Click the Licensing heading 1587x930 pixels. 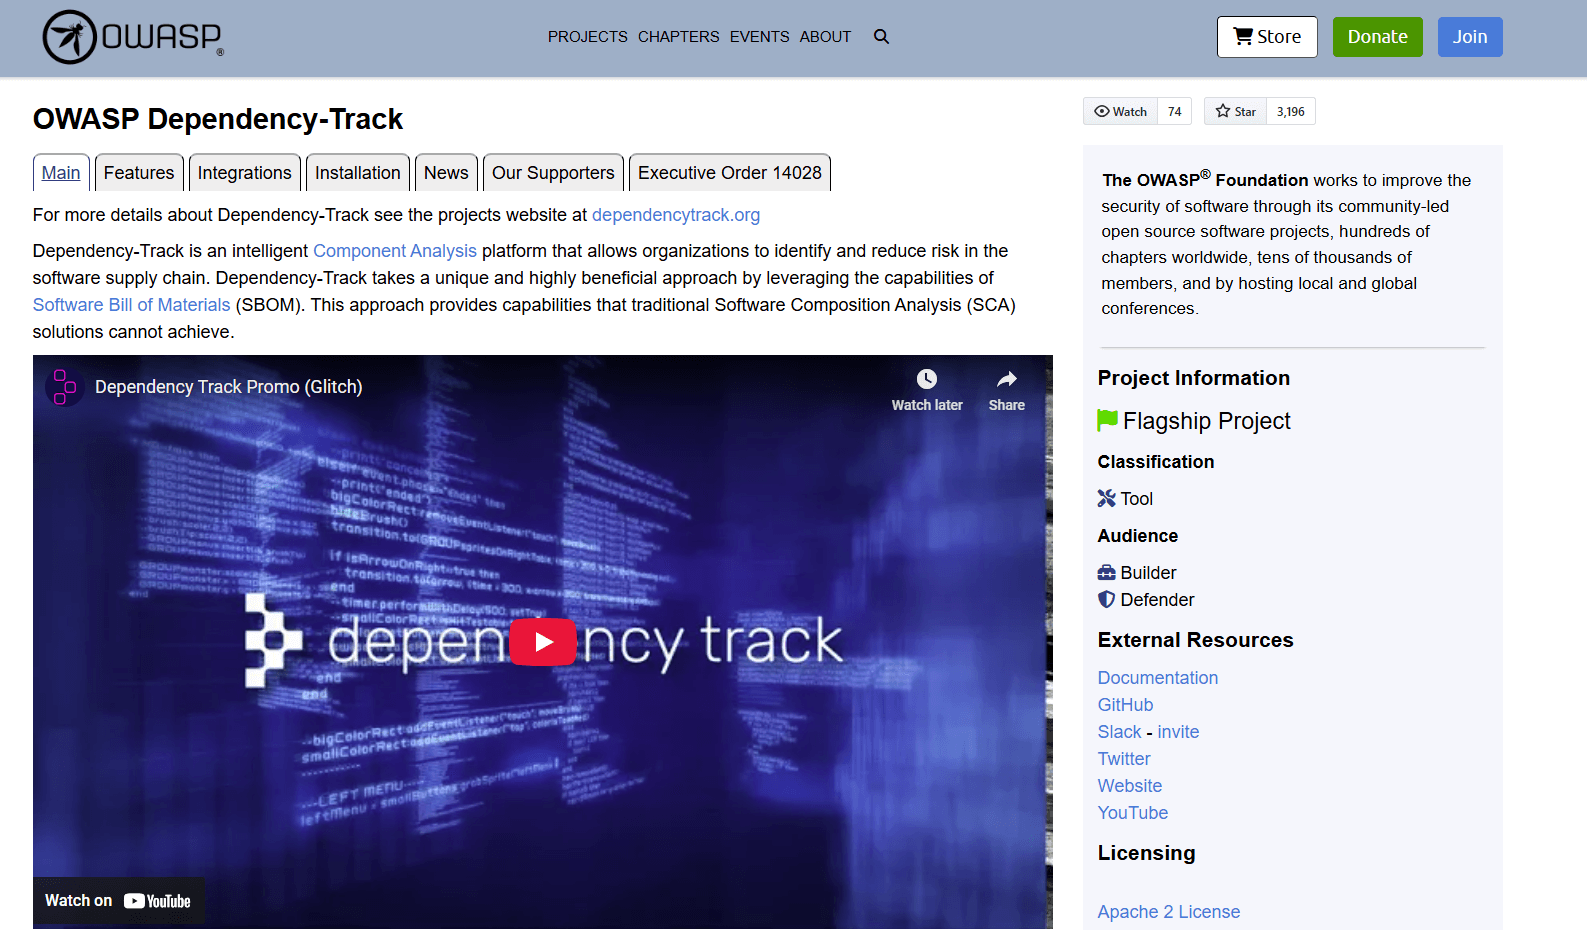tap(1147, 853)
